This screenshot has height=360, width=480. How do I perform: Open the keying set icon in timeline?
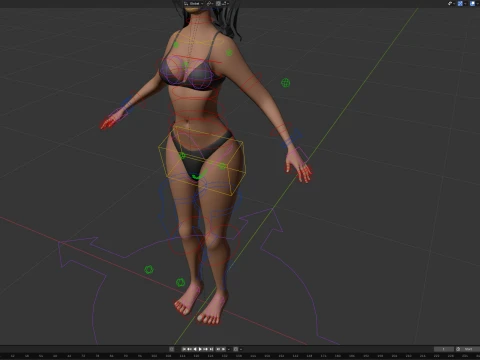pyautogui.click(x=236, y=349)
